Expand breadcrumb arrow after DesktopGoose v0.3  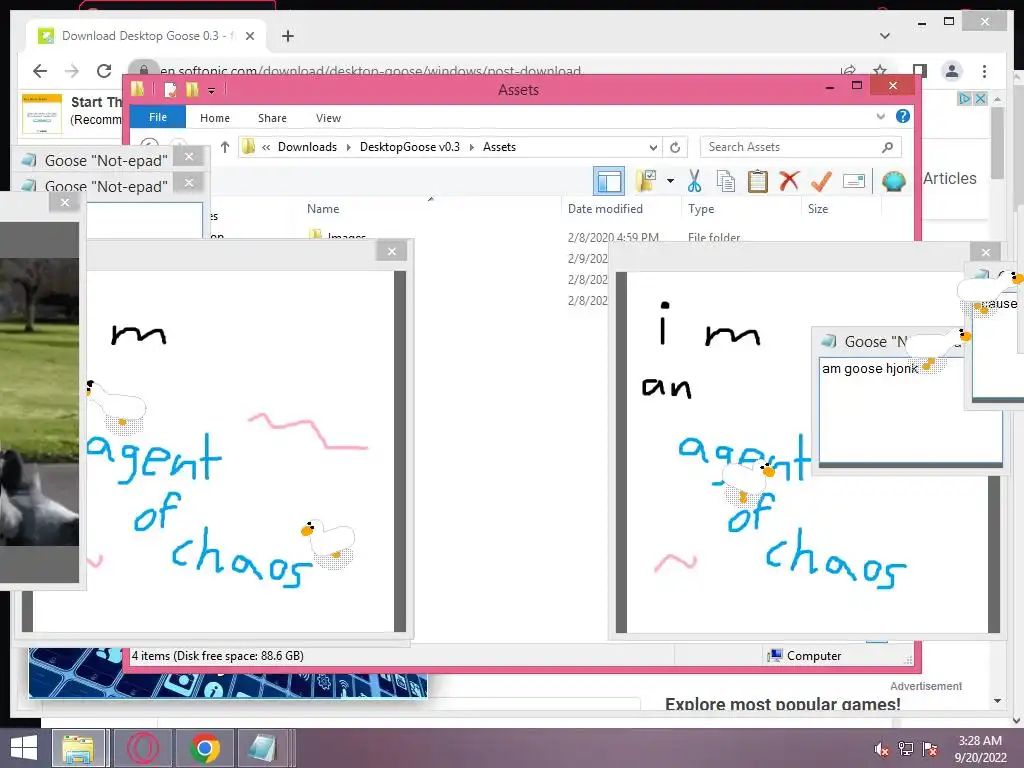[472, 148]
